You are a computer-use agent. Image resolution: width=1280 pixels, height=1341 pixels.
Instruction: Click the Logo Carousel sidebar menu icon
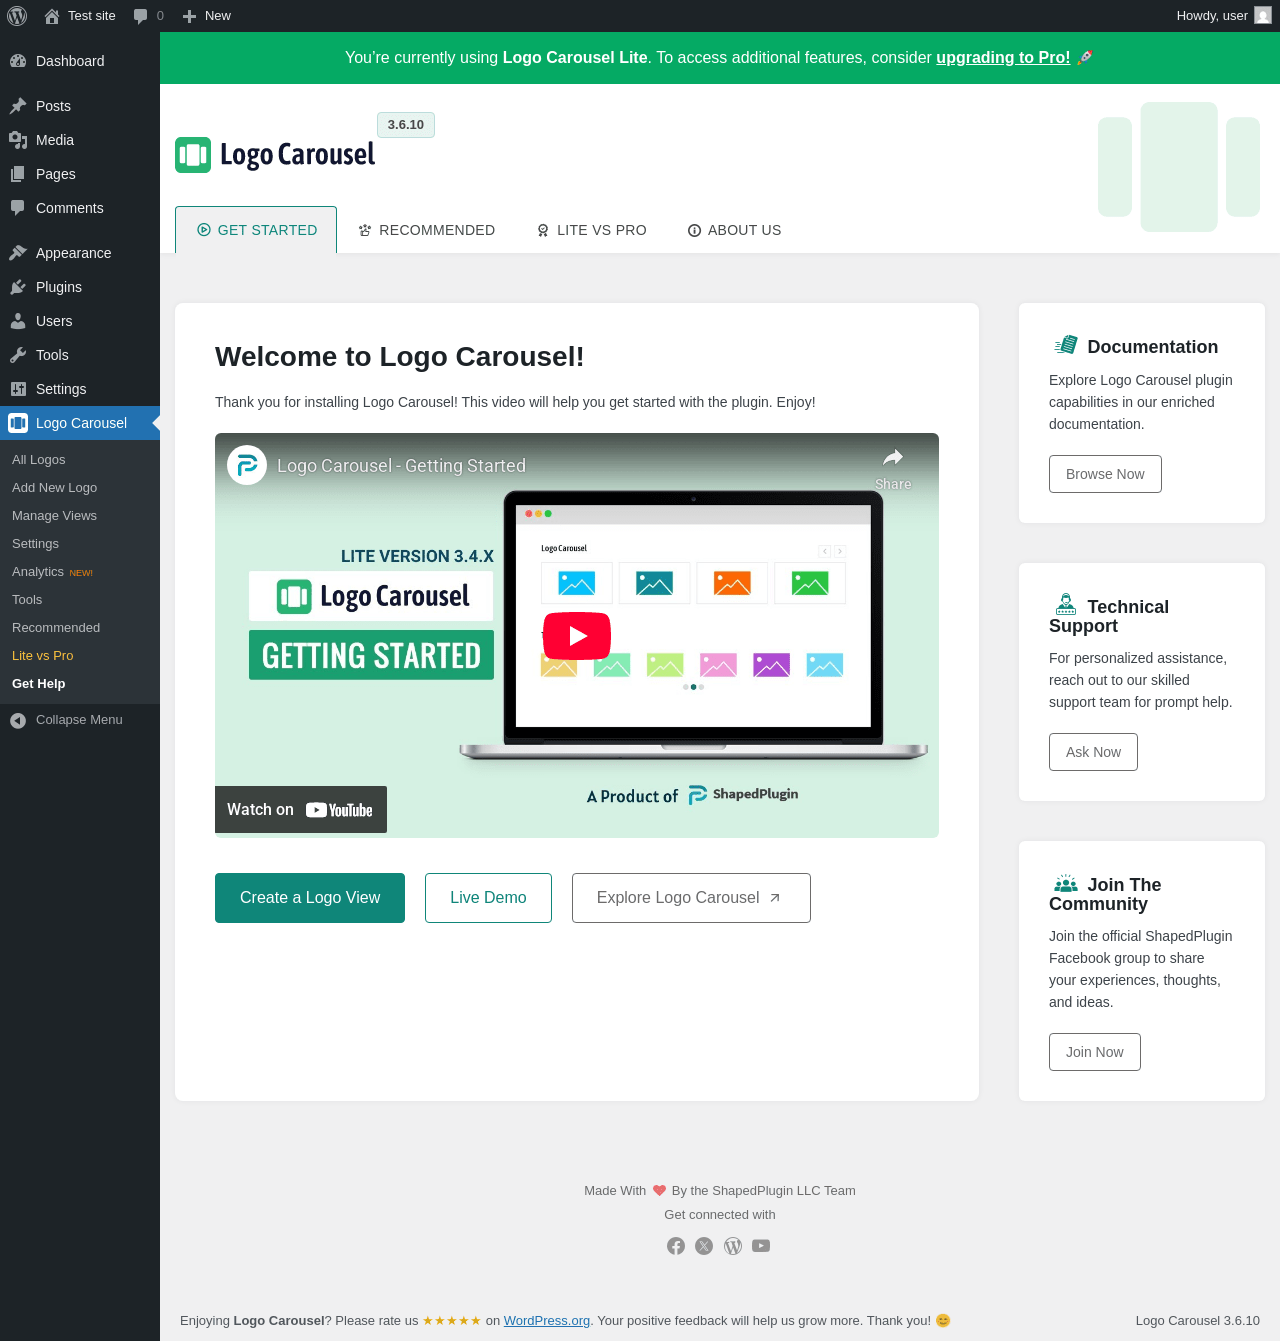tap(18, 423)
